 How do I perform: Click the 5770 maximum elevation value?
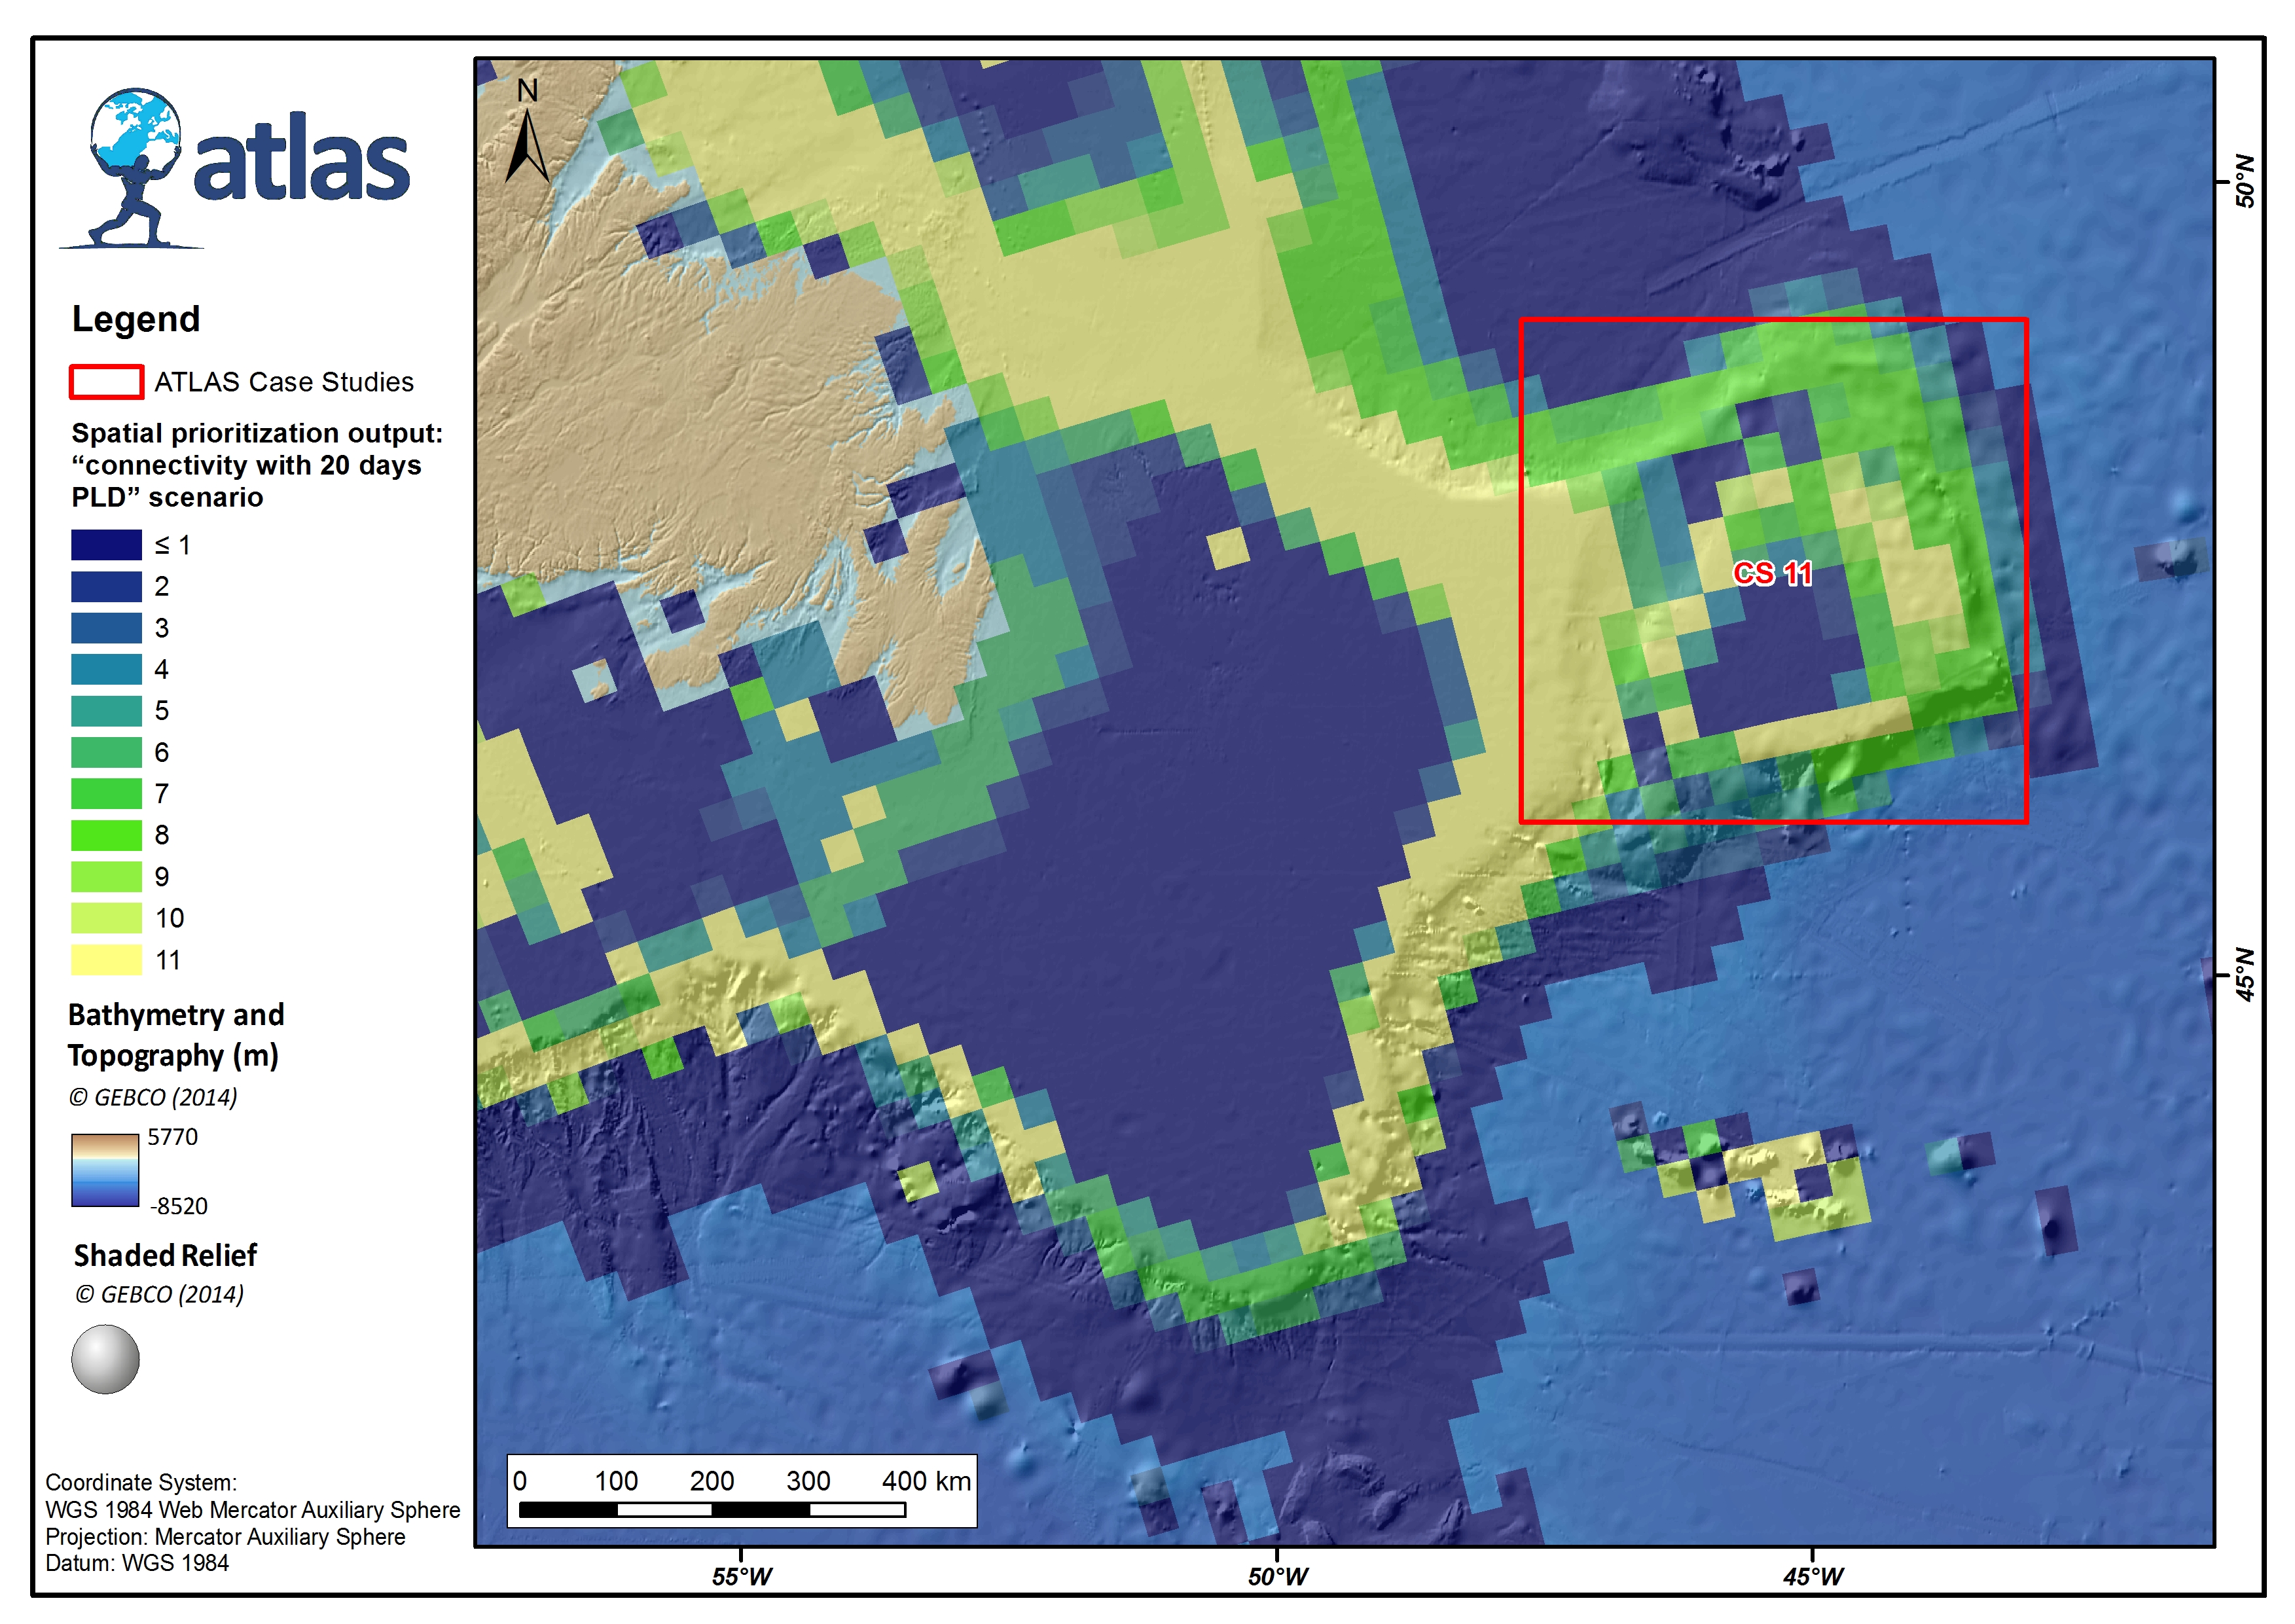click(173, 1137)
